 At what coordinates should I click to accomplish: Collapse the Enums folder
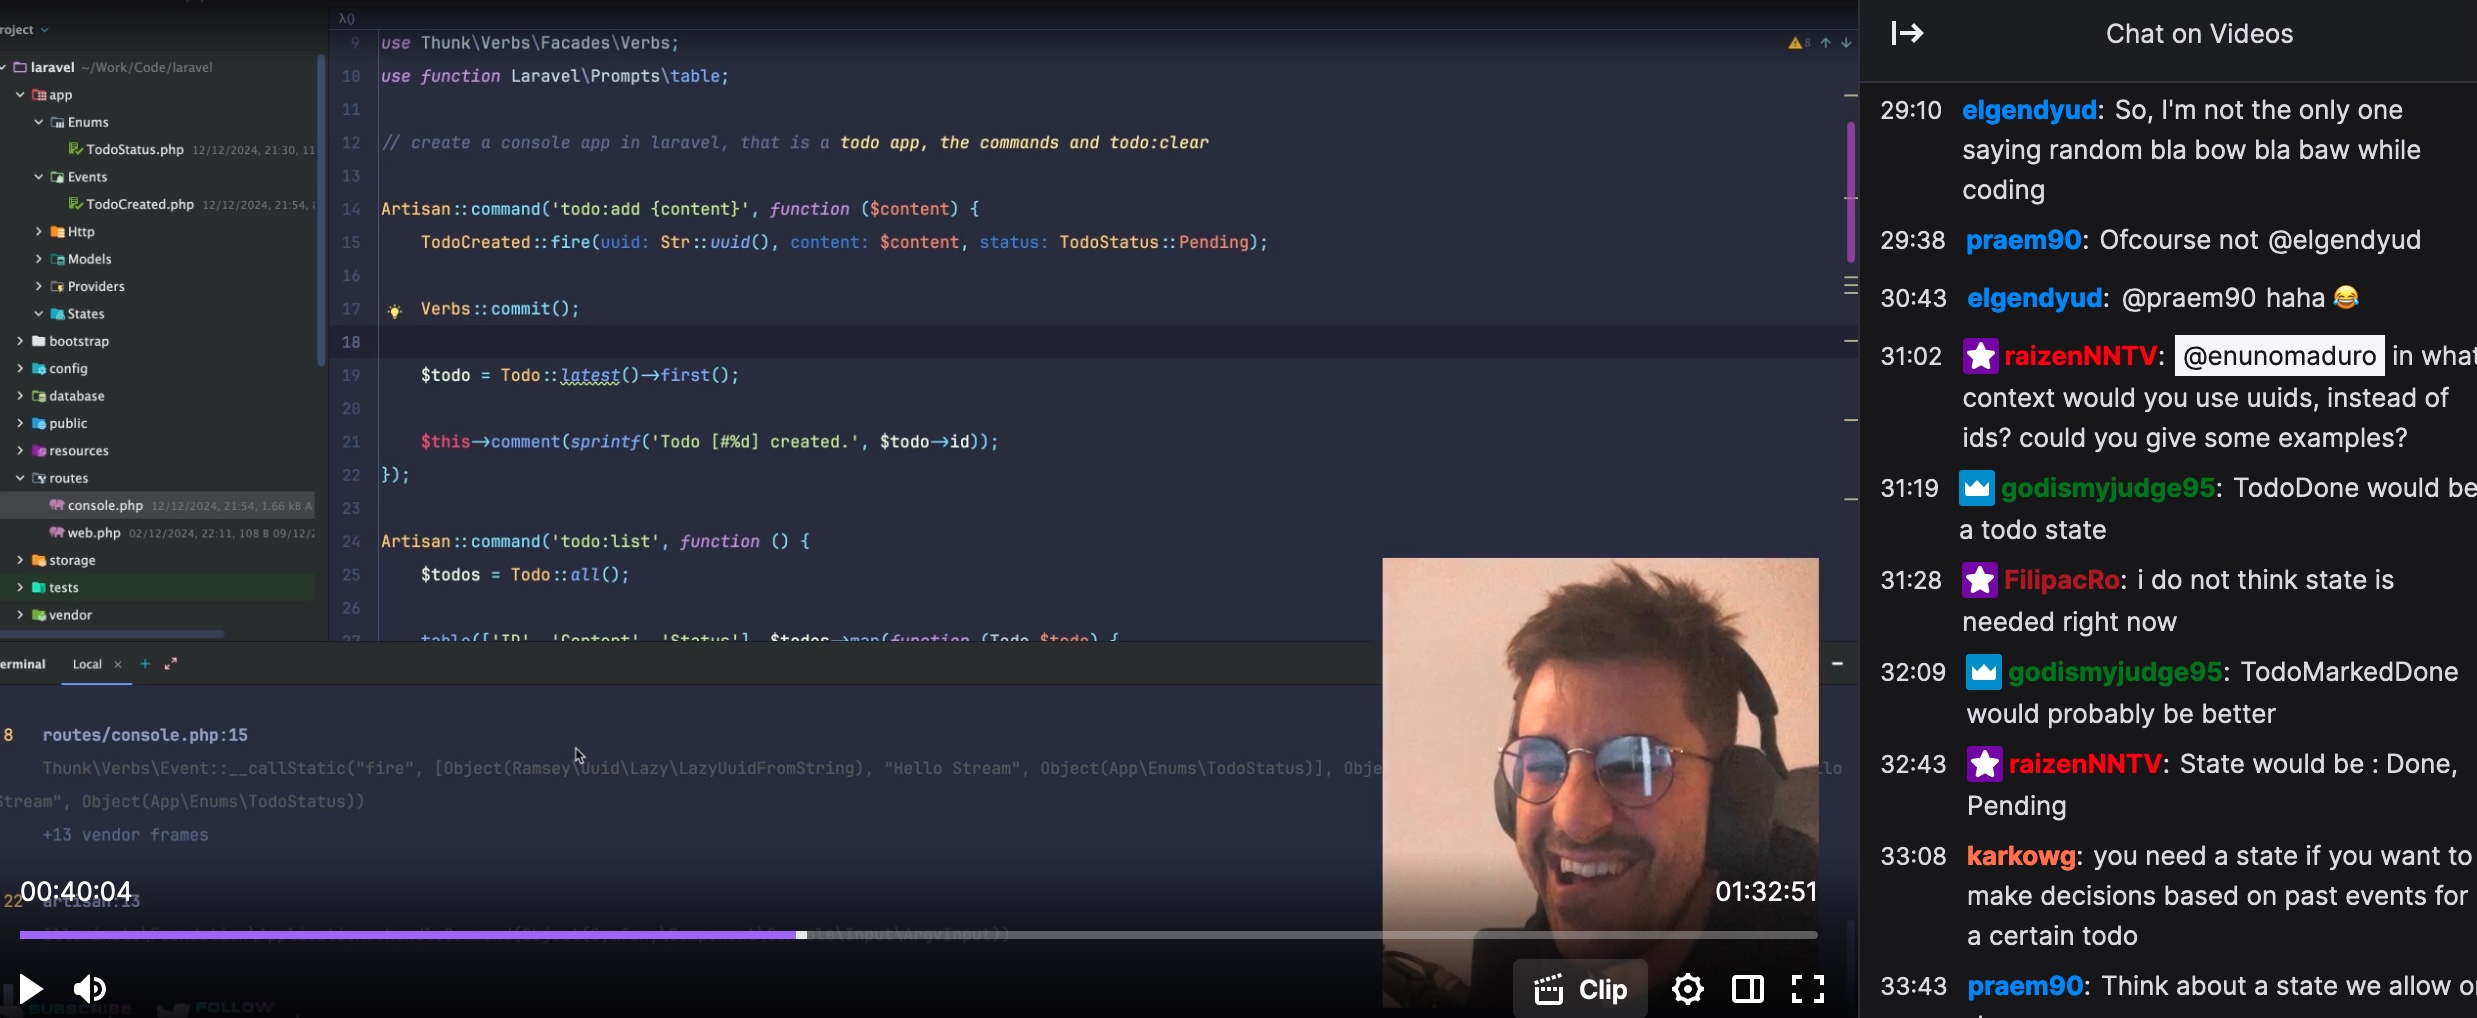39,122
